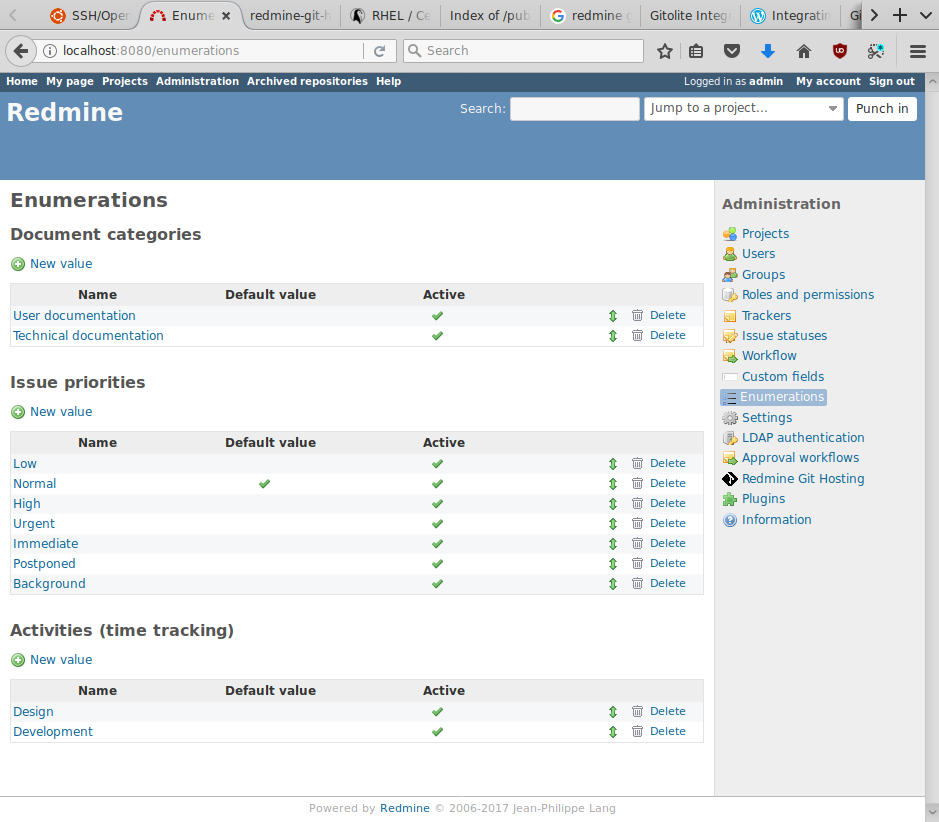The width and height of the screenshot is (939, 822).
Task: Open Trackers in Administration sidebar
Action: 767,316
